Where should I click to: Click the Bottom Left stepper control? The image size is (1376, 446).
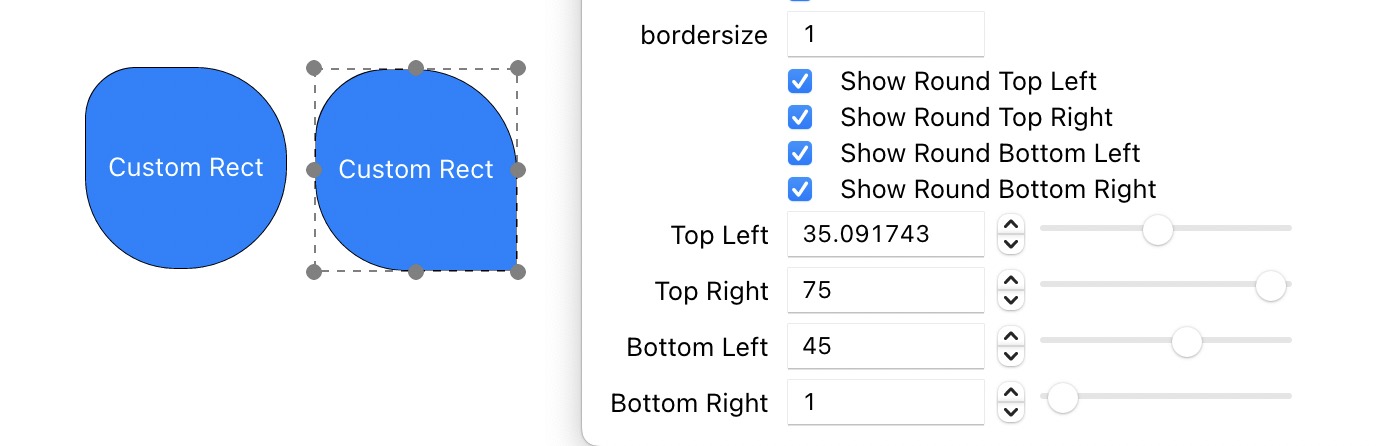click(1011, 347)
